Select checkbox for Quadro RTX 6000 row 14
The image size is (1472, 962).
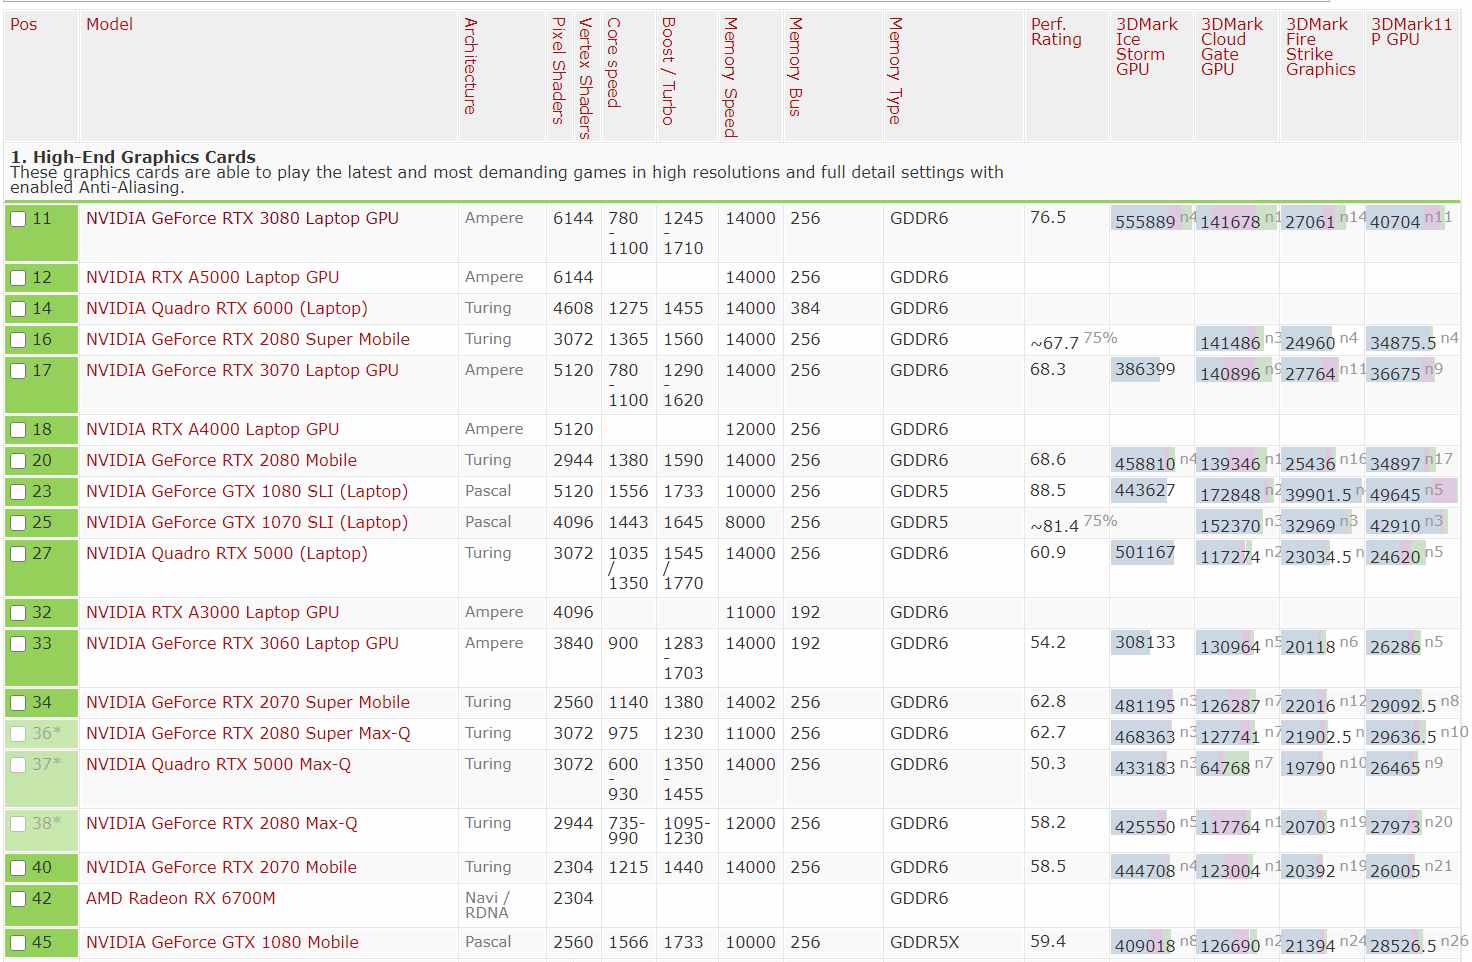[x=18, y=309]
